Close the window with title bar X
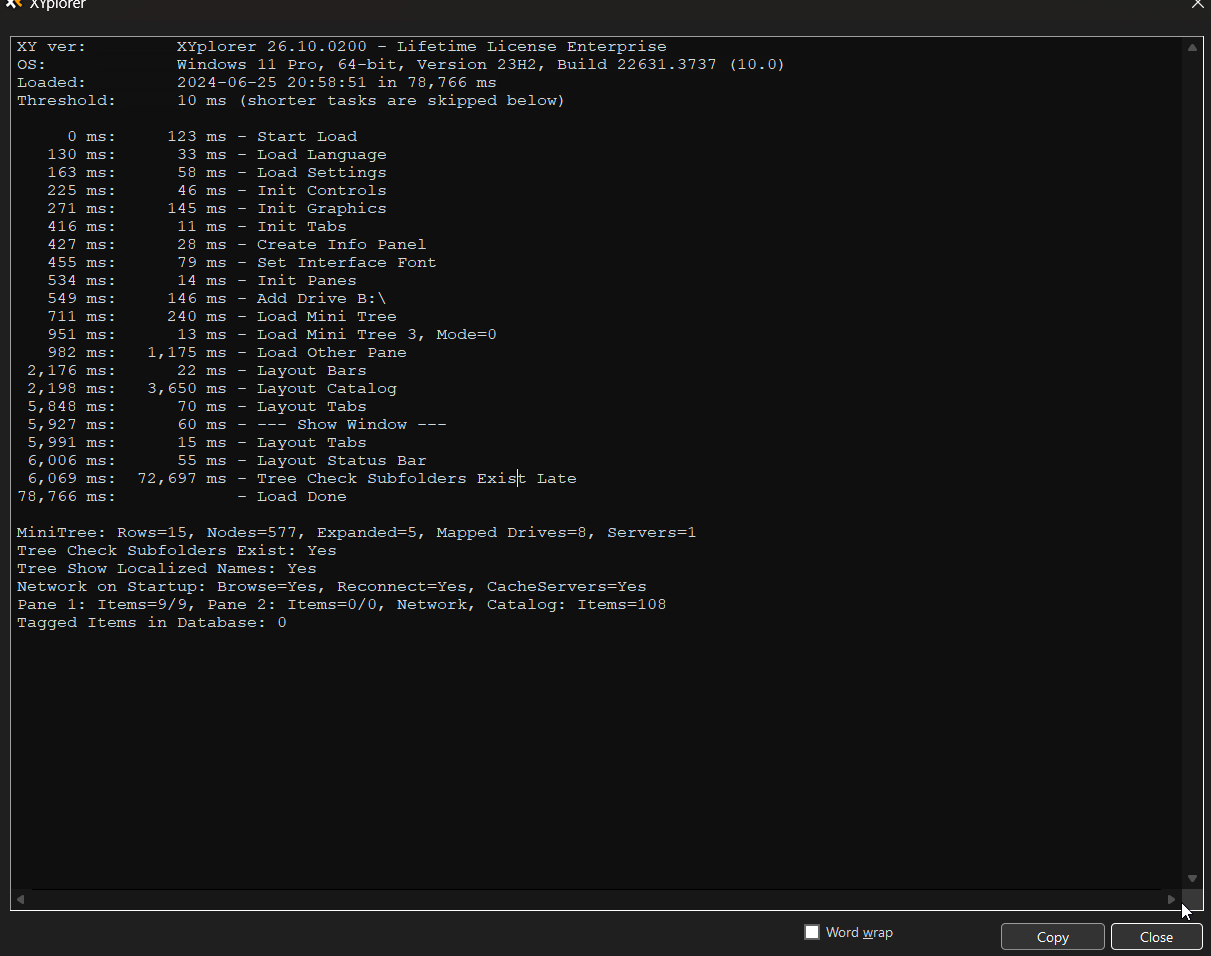Viewport: 1211px width, 956px height. [x=1197, y=4]
